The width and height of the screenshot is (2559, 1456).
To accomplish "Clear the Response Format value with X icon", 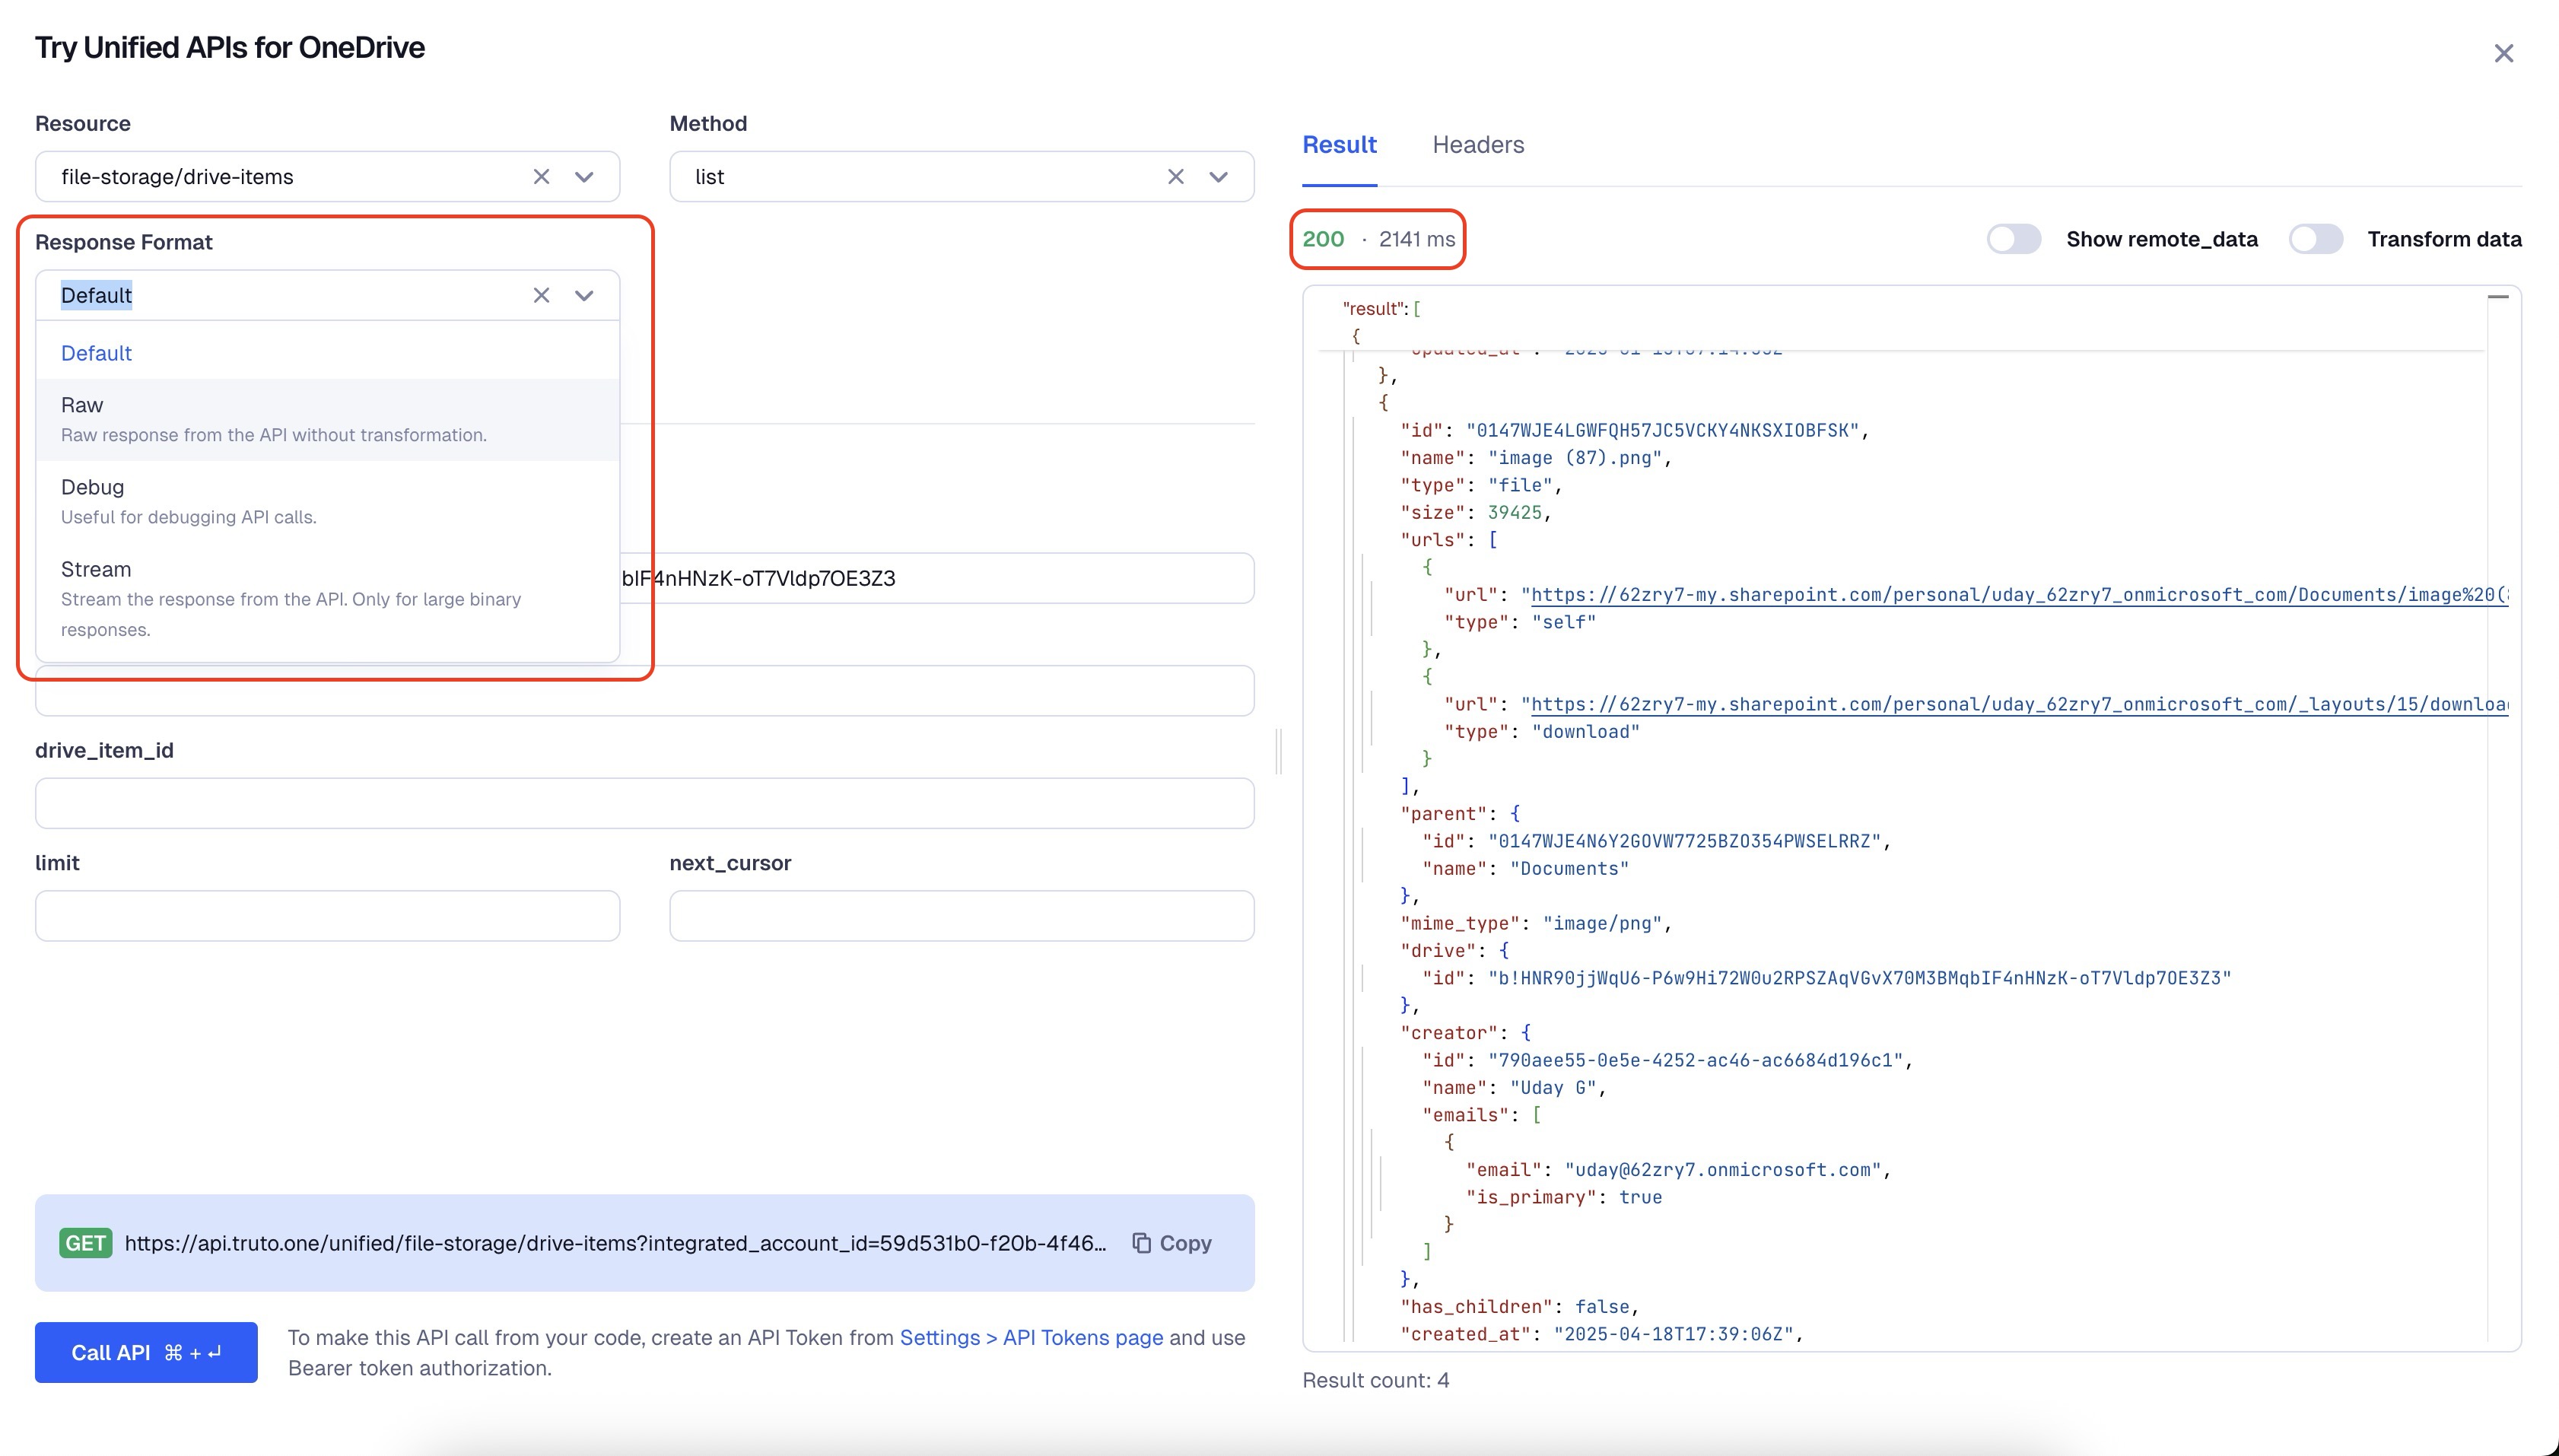I will [541, 295].
